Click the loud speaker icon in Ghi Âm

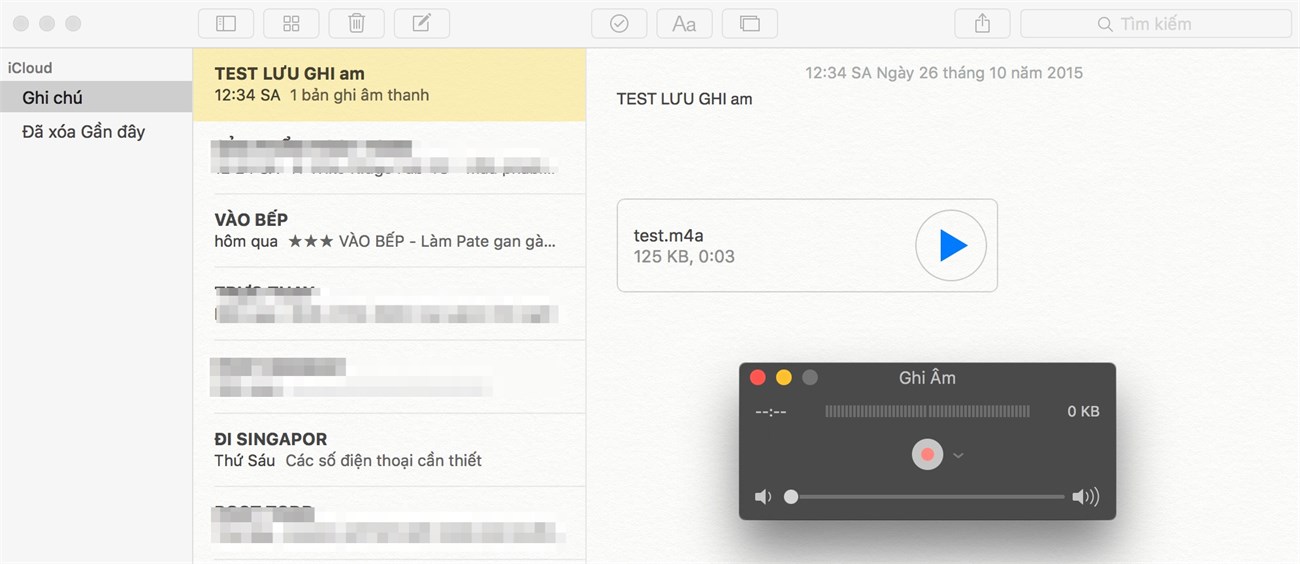tap(1085, 496)
